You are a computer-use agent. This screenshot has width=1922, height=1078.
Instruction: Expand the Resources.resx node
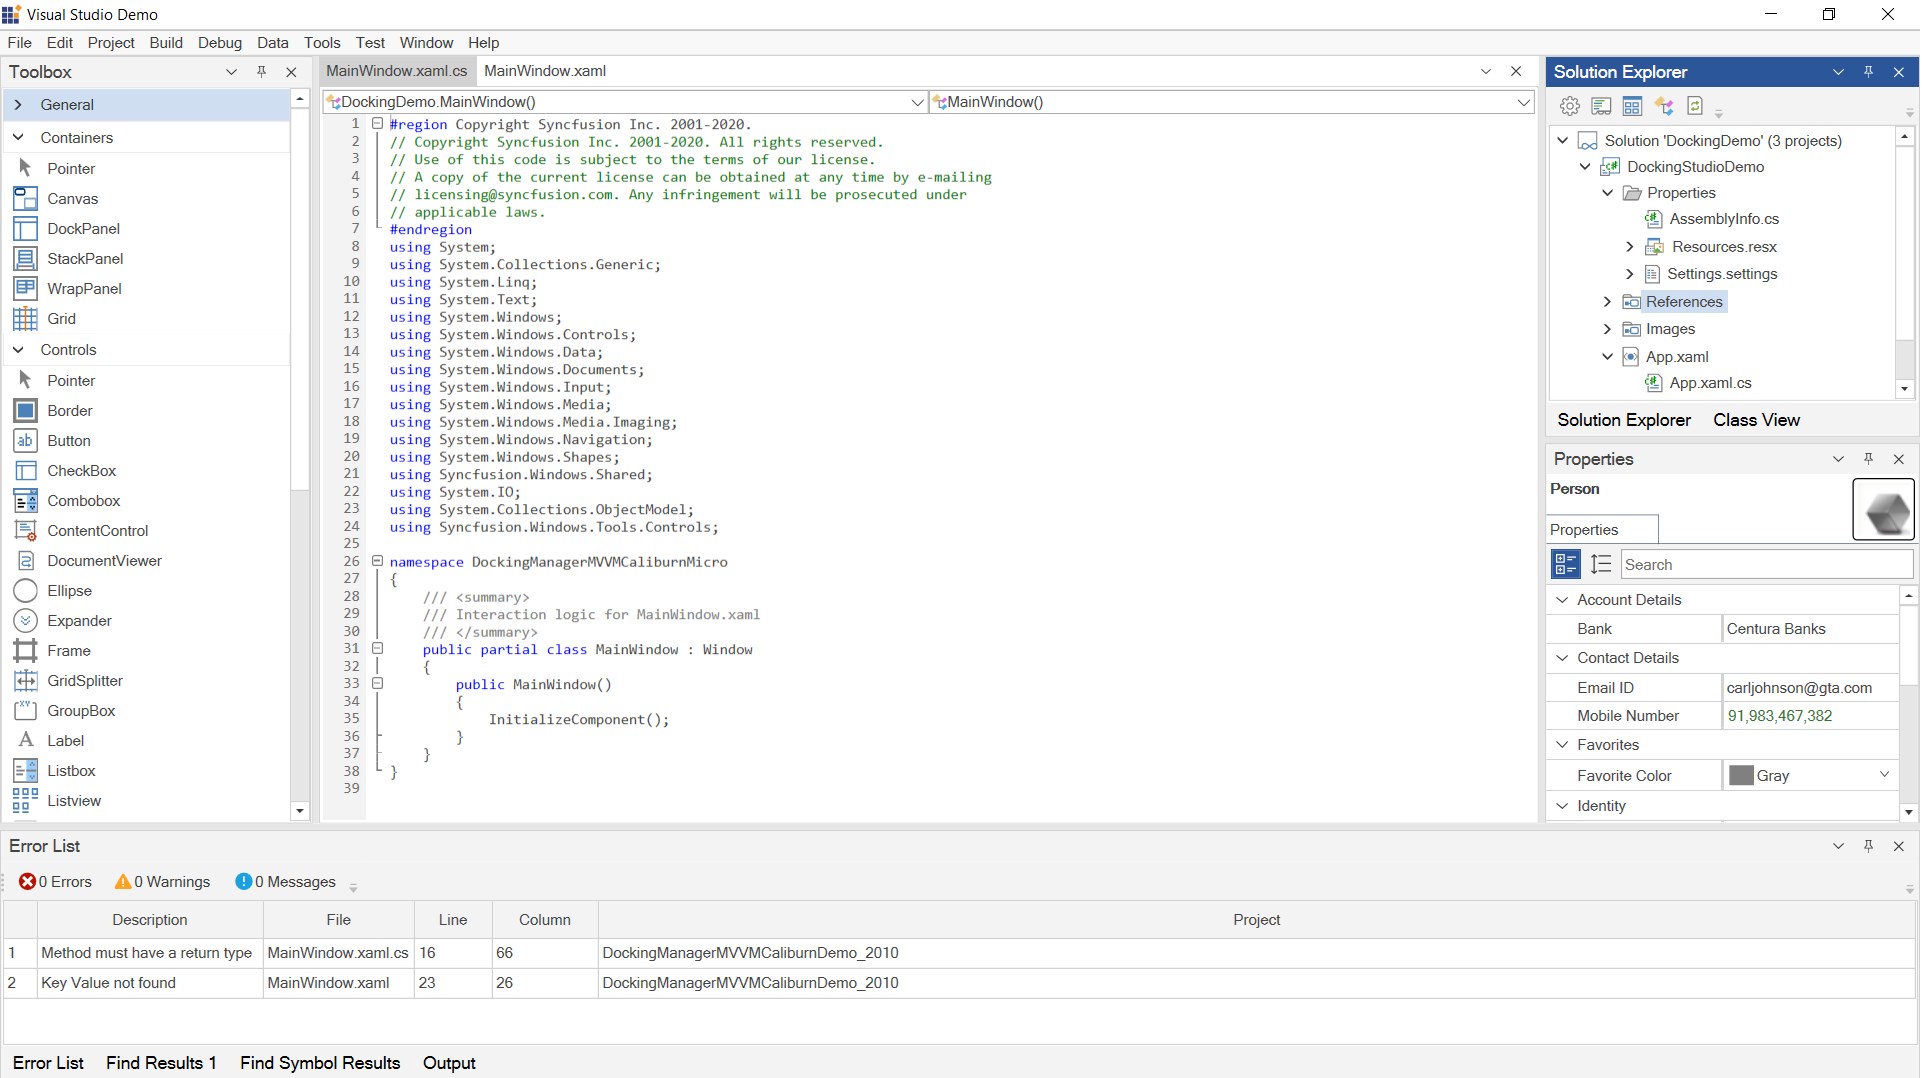1629,247
